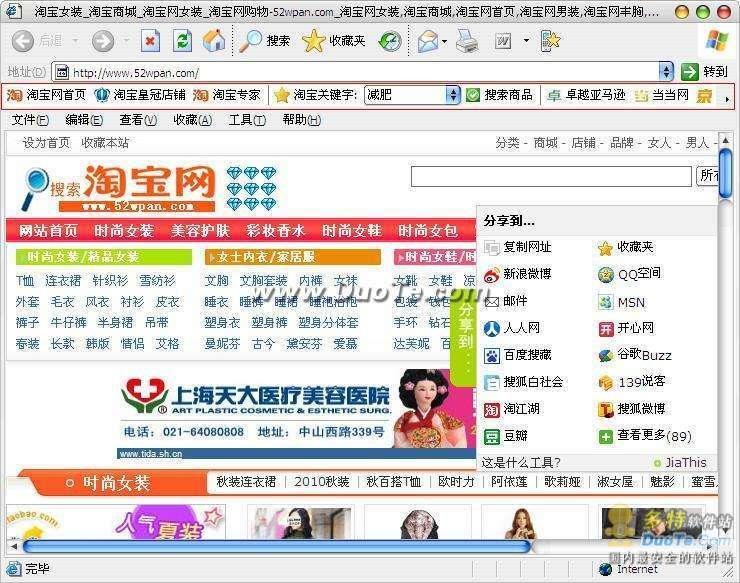Screen dimensions: 740x583
Task: Print the page with the printer icon
Action: tap(467, 41)
